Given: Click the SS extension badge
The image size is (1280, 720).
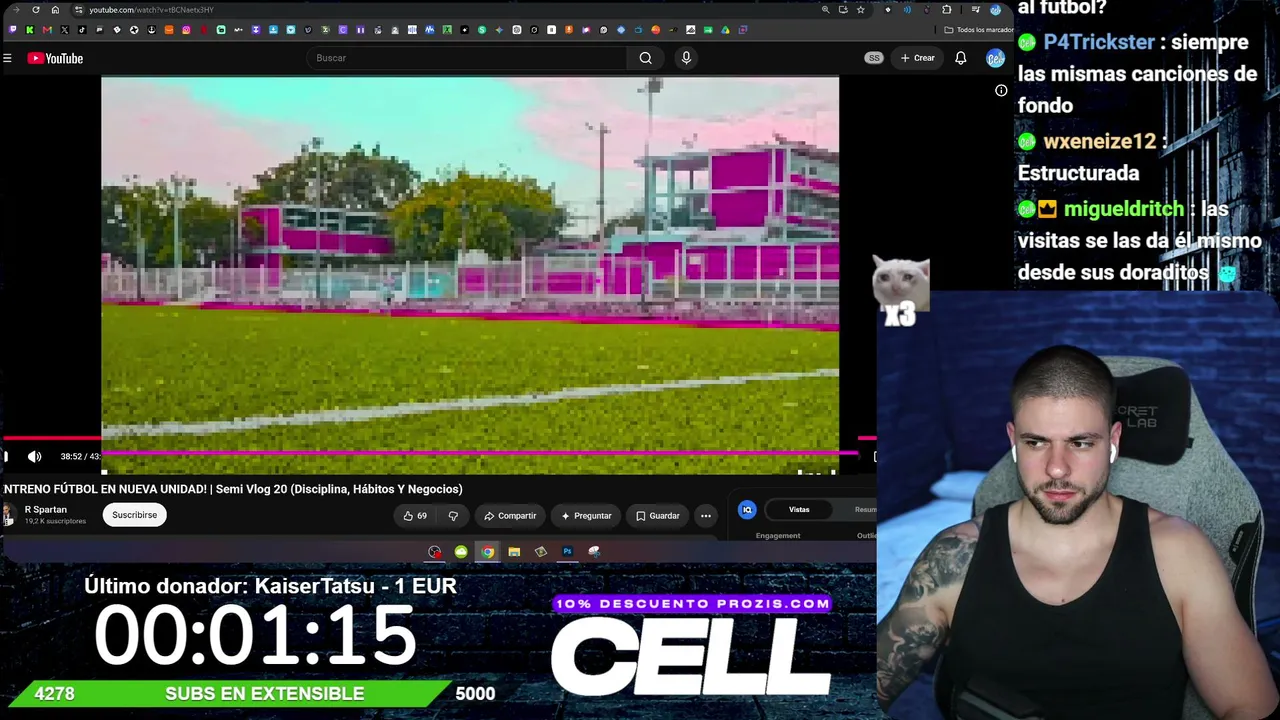Looking at the screenshot, I should pyautogui.click(x=874, y=58).
